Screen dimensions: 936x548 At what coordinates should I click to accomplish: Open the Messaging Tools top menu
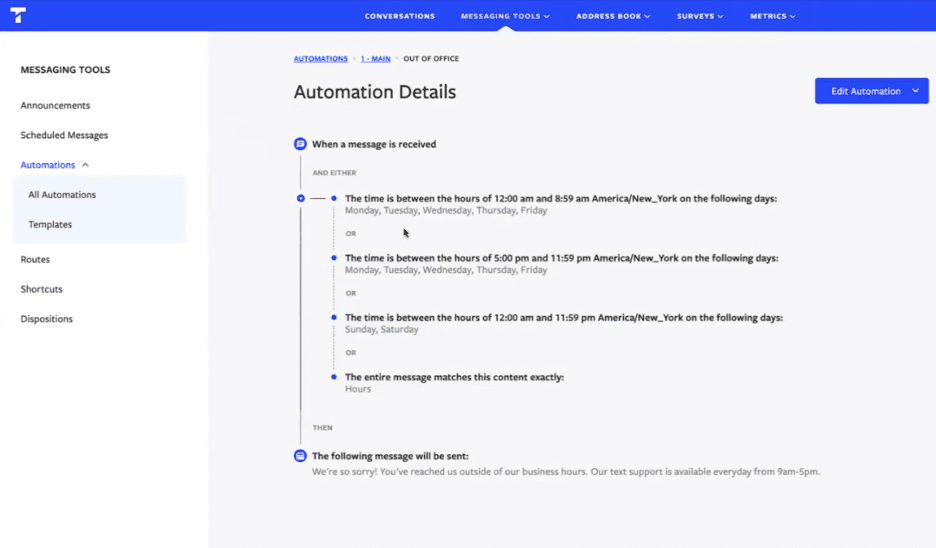pos(505,16)
